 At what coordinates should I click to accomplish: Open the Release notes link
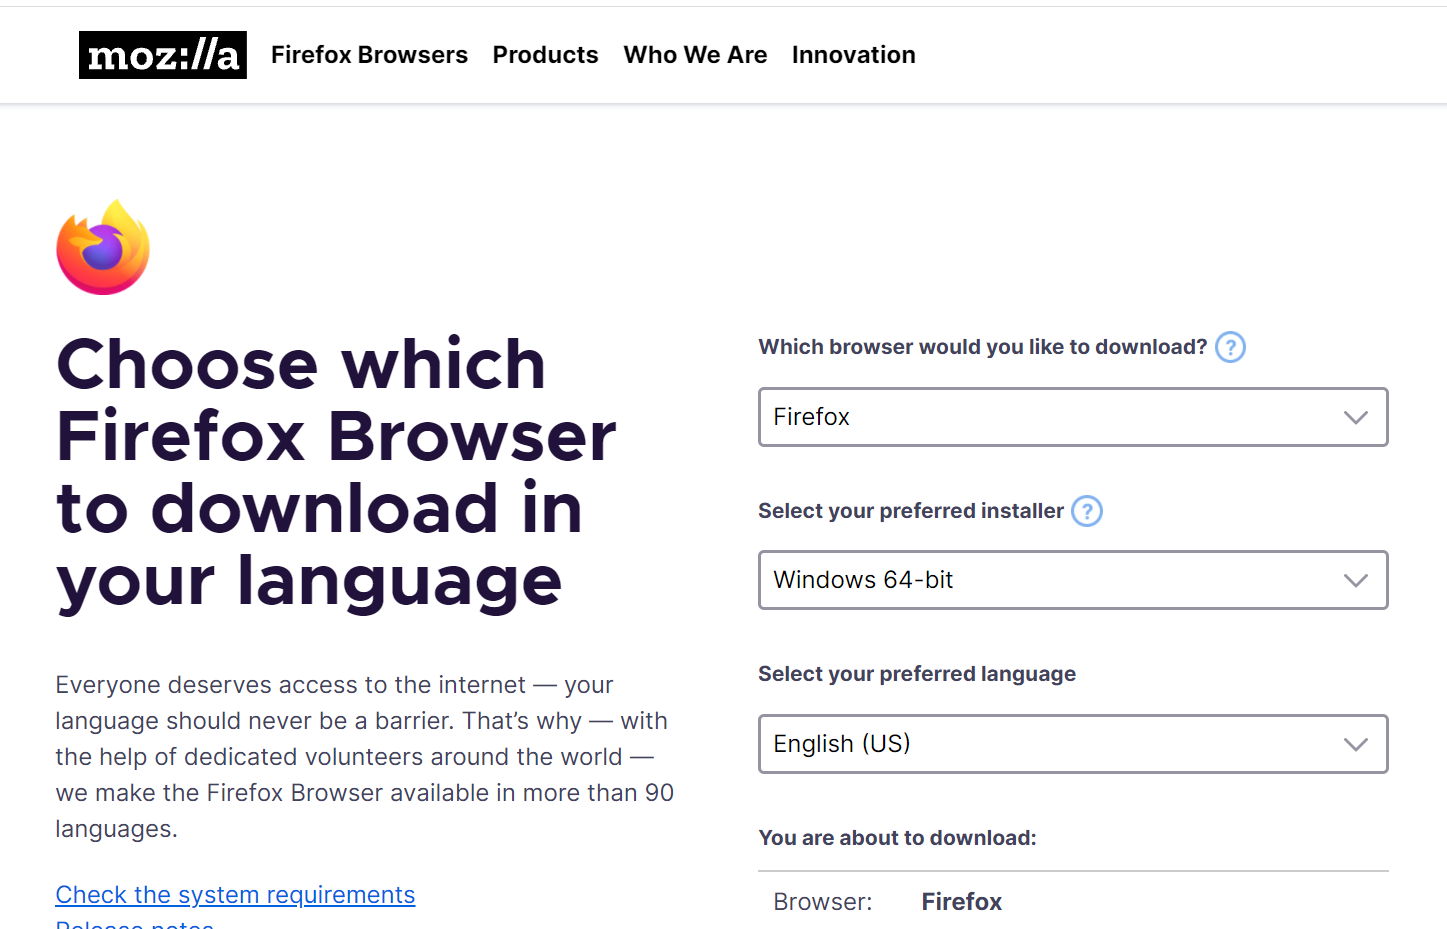pos(135,924)
